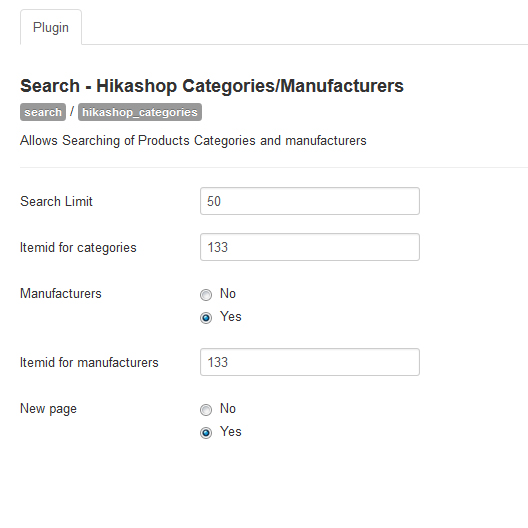Click the "Itemid for manufacturers" label
This screenshot has height=528, width=528.
(x=89, y=362)
